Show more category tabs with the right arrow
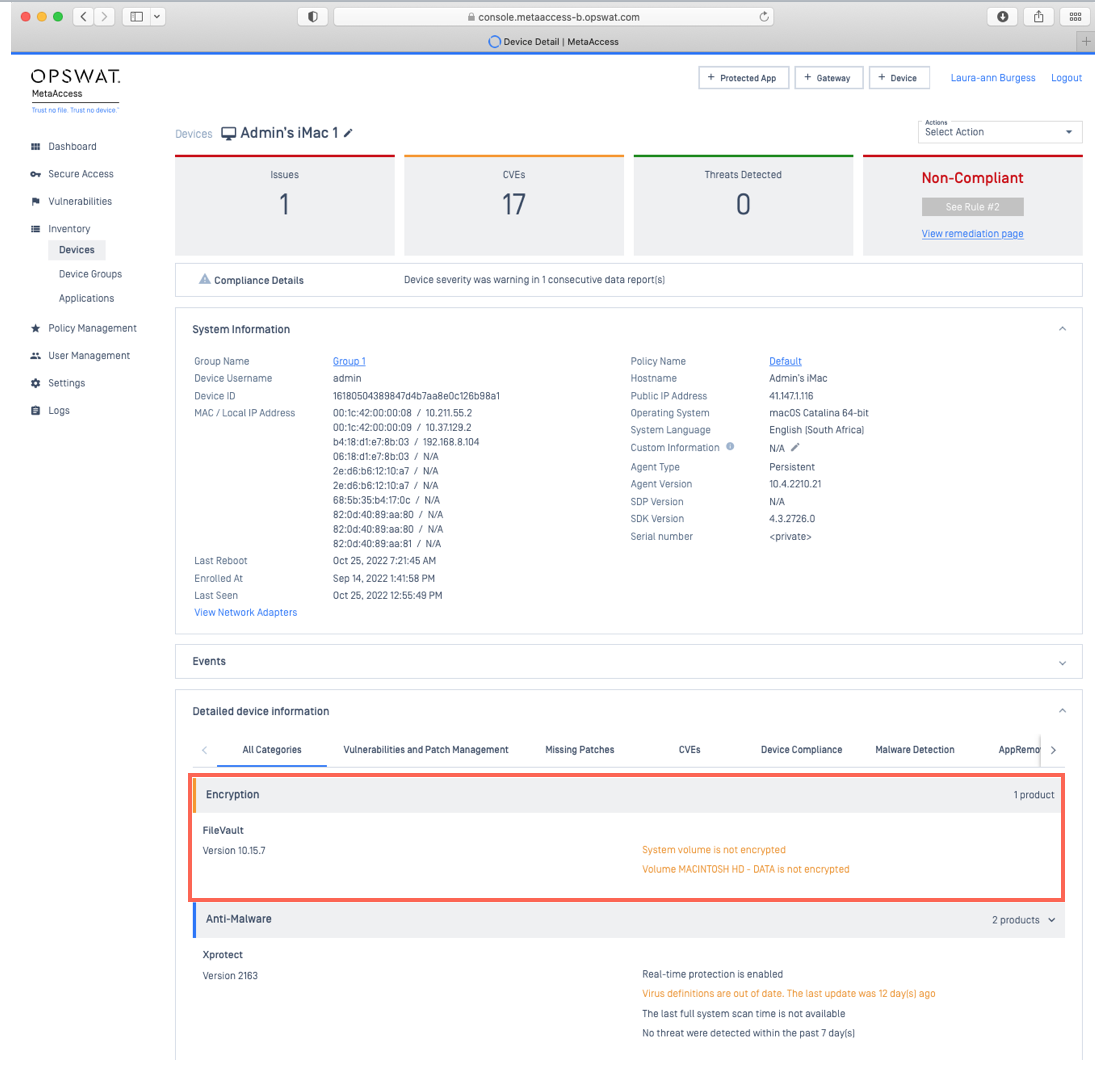Viewport: 1095px width, 1079px height. pyautogui.click(x=1053, y=750)
